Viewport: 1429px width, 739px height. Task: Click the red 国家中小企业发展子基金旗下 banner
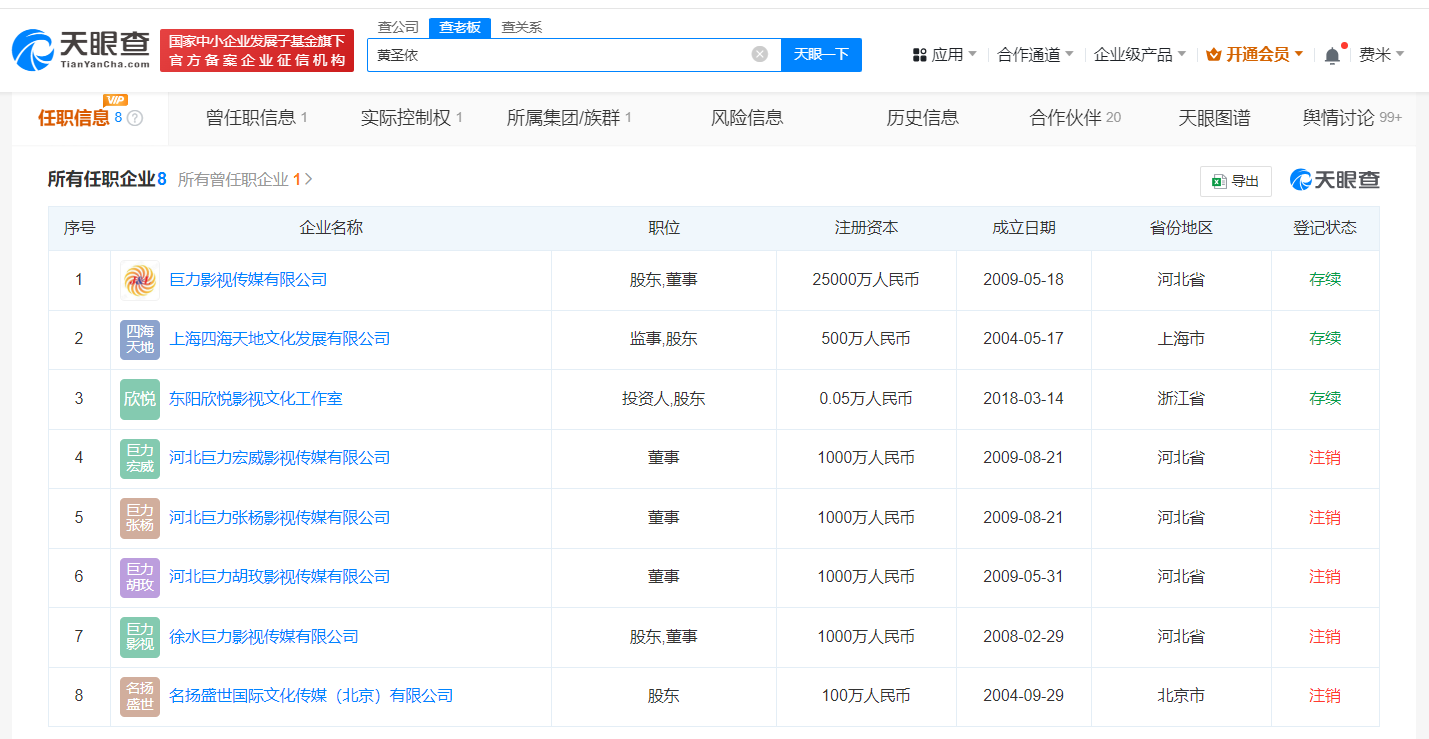pos(257,51)
